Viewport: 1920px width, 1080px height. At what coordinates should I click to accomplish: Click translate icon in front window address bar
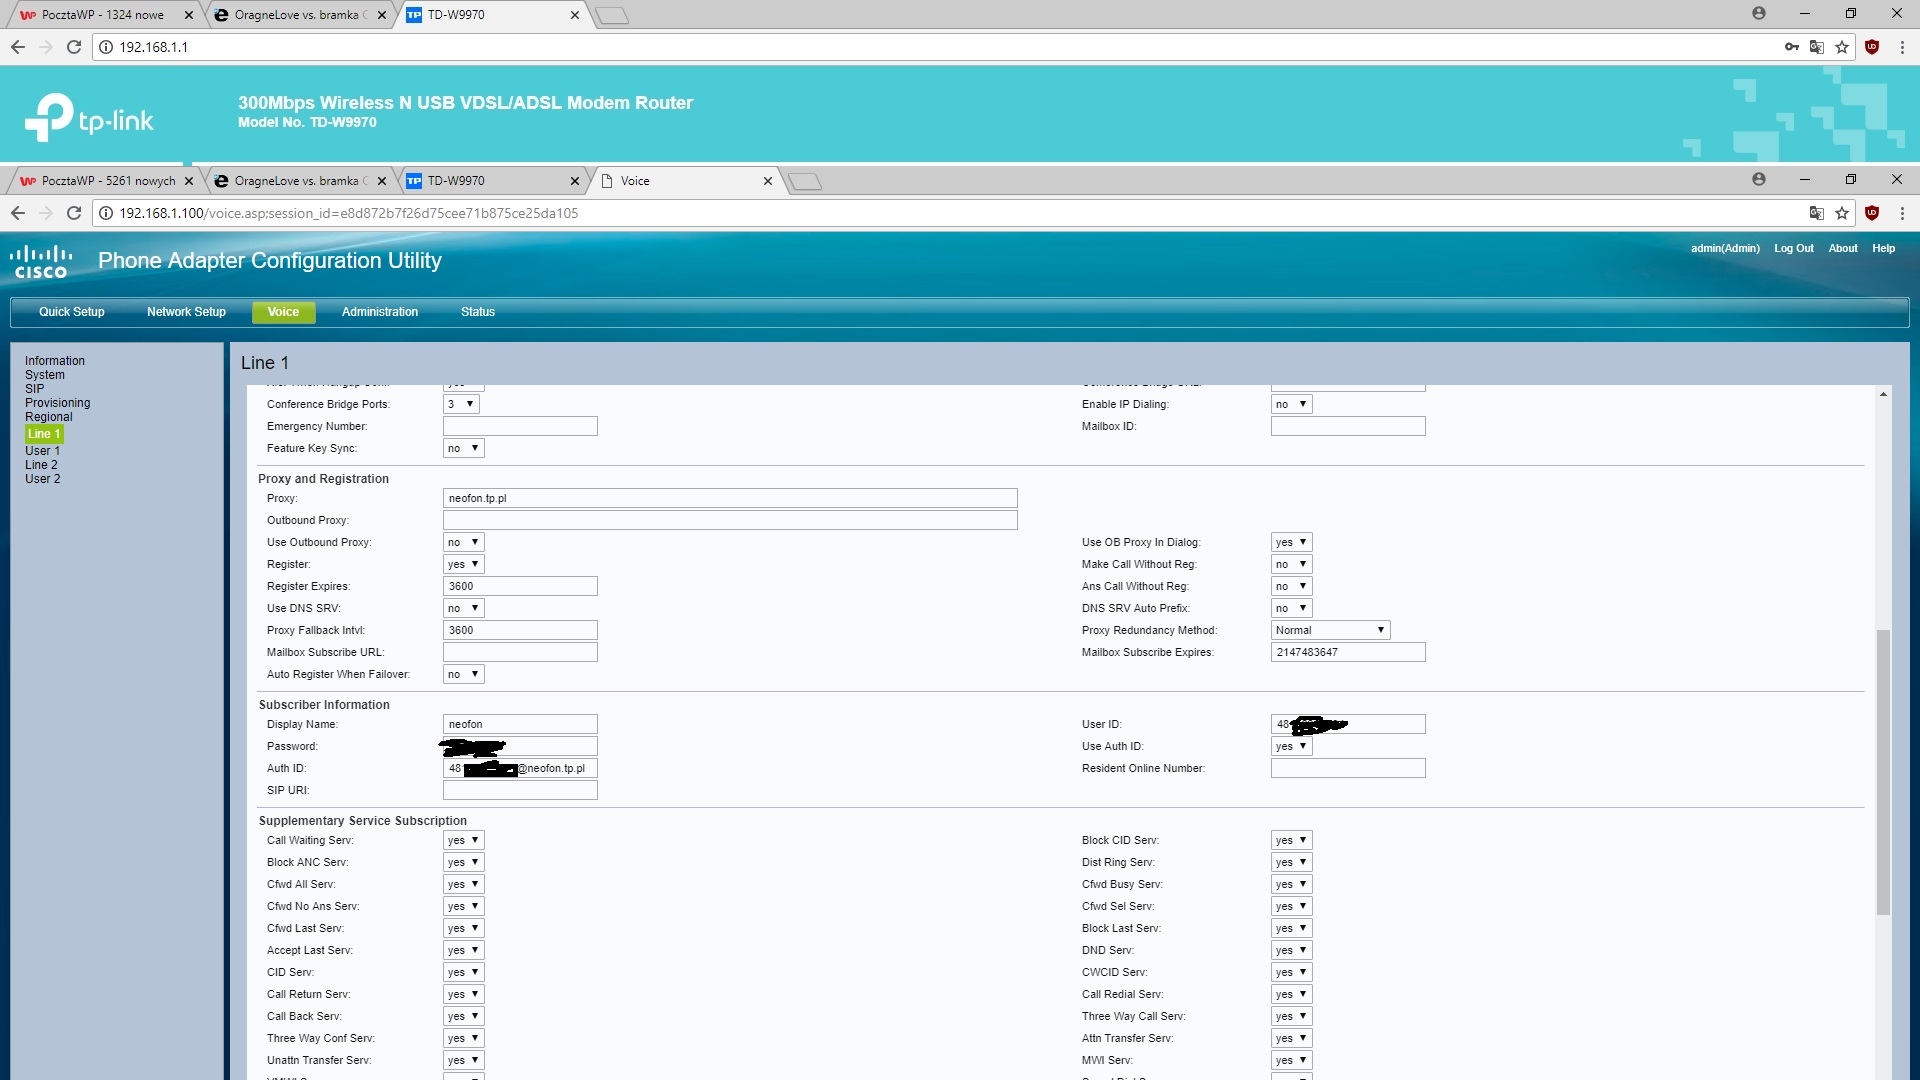click(1817, 213)
